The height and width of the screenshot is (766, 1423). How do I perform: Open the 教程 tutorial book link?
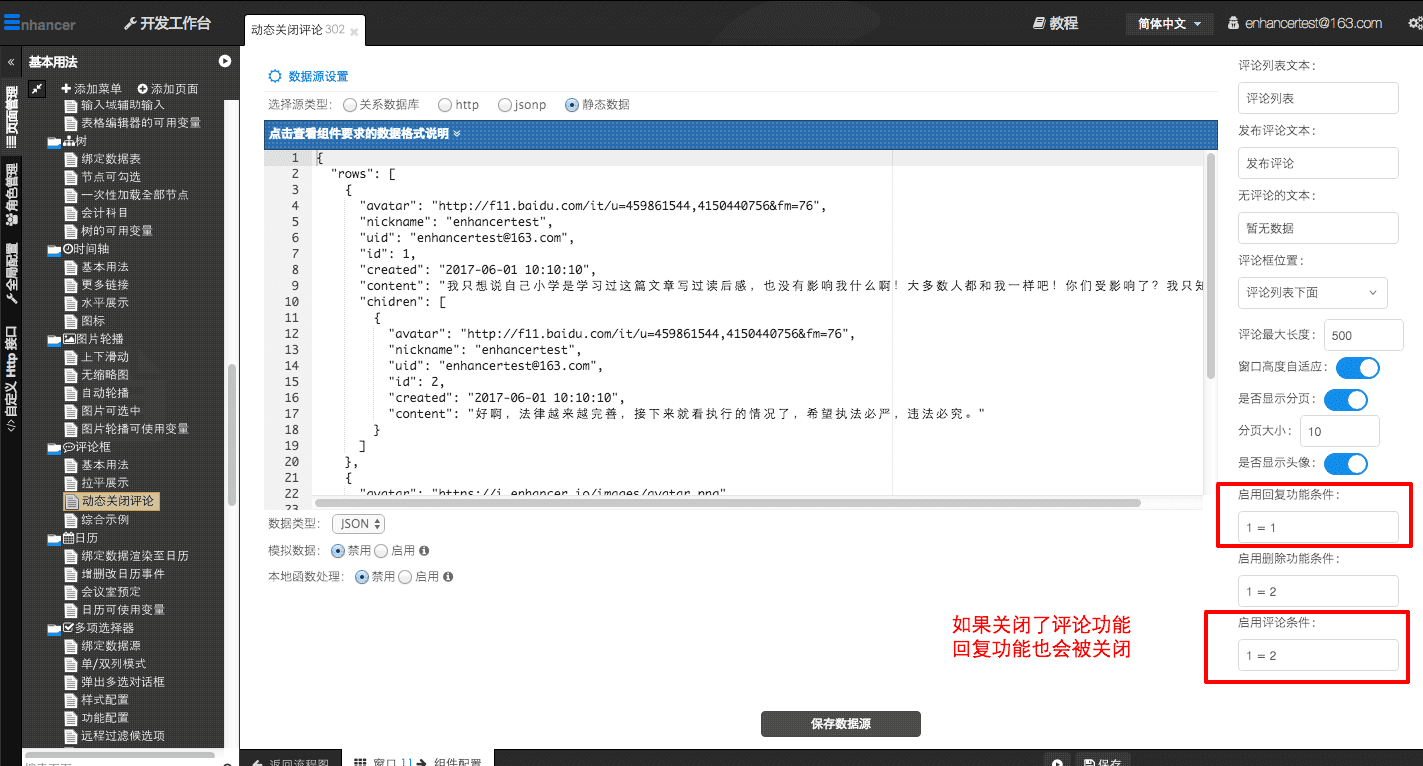(1055, 23)
